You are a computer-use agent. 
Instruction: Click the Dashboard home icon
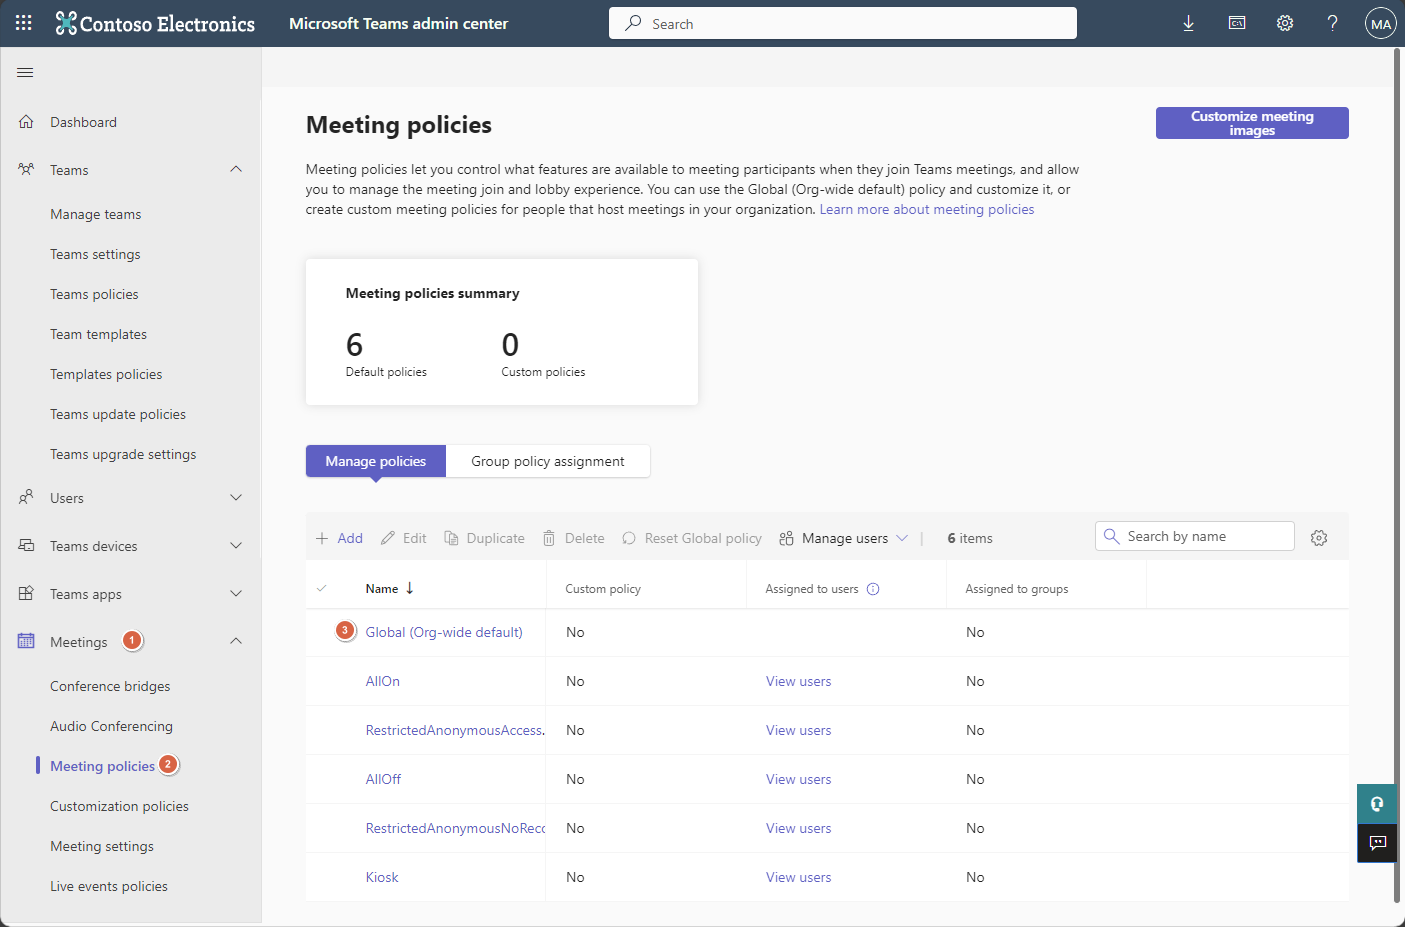26,122
